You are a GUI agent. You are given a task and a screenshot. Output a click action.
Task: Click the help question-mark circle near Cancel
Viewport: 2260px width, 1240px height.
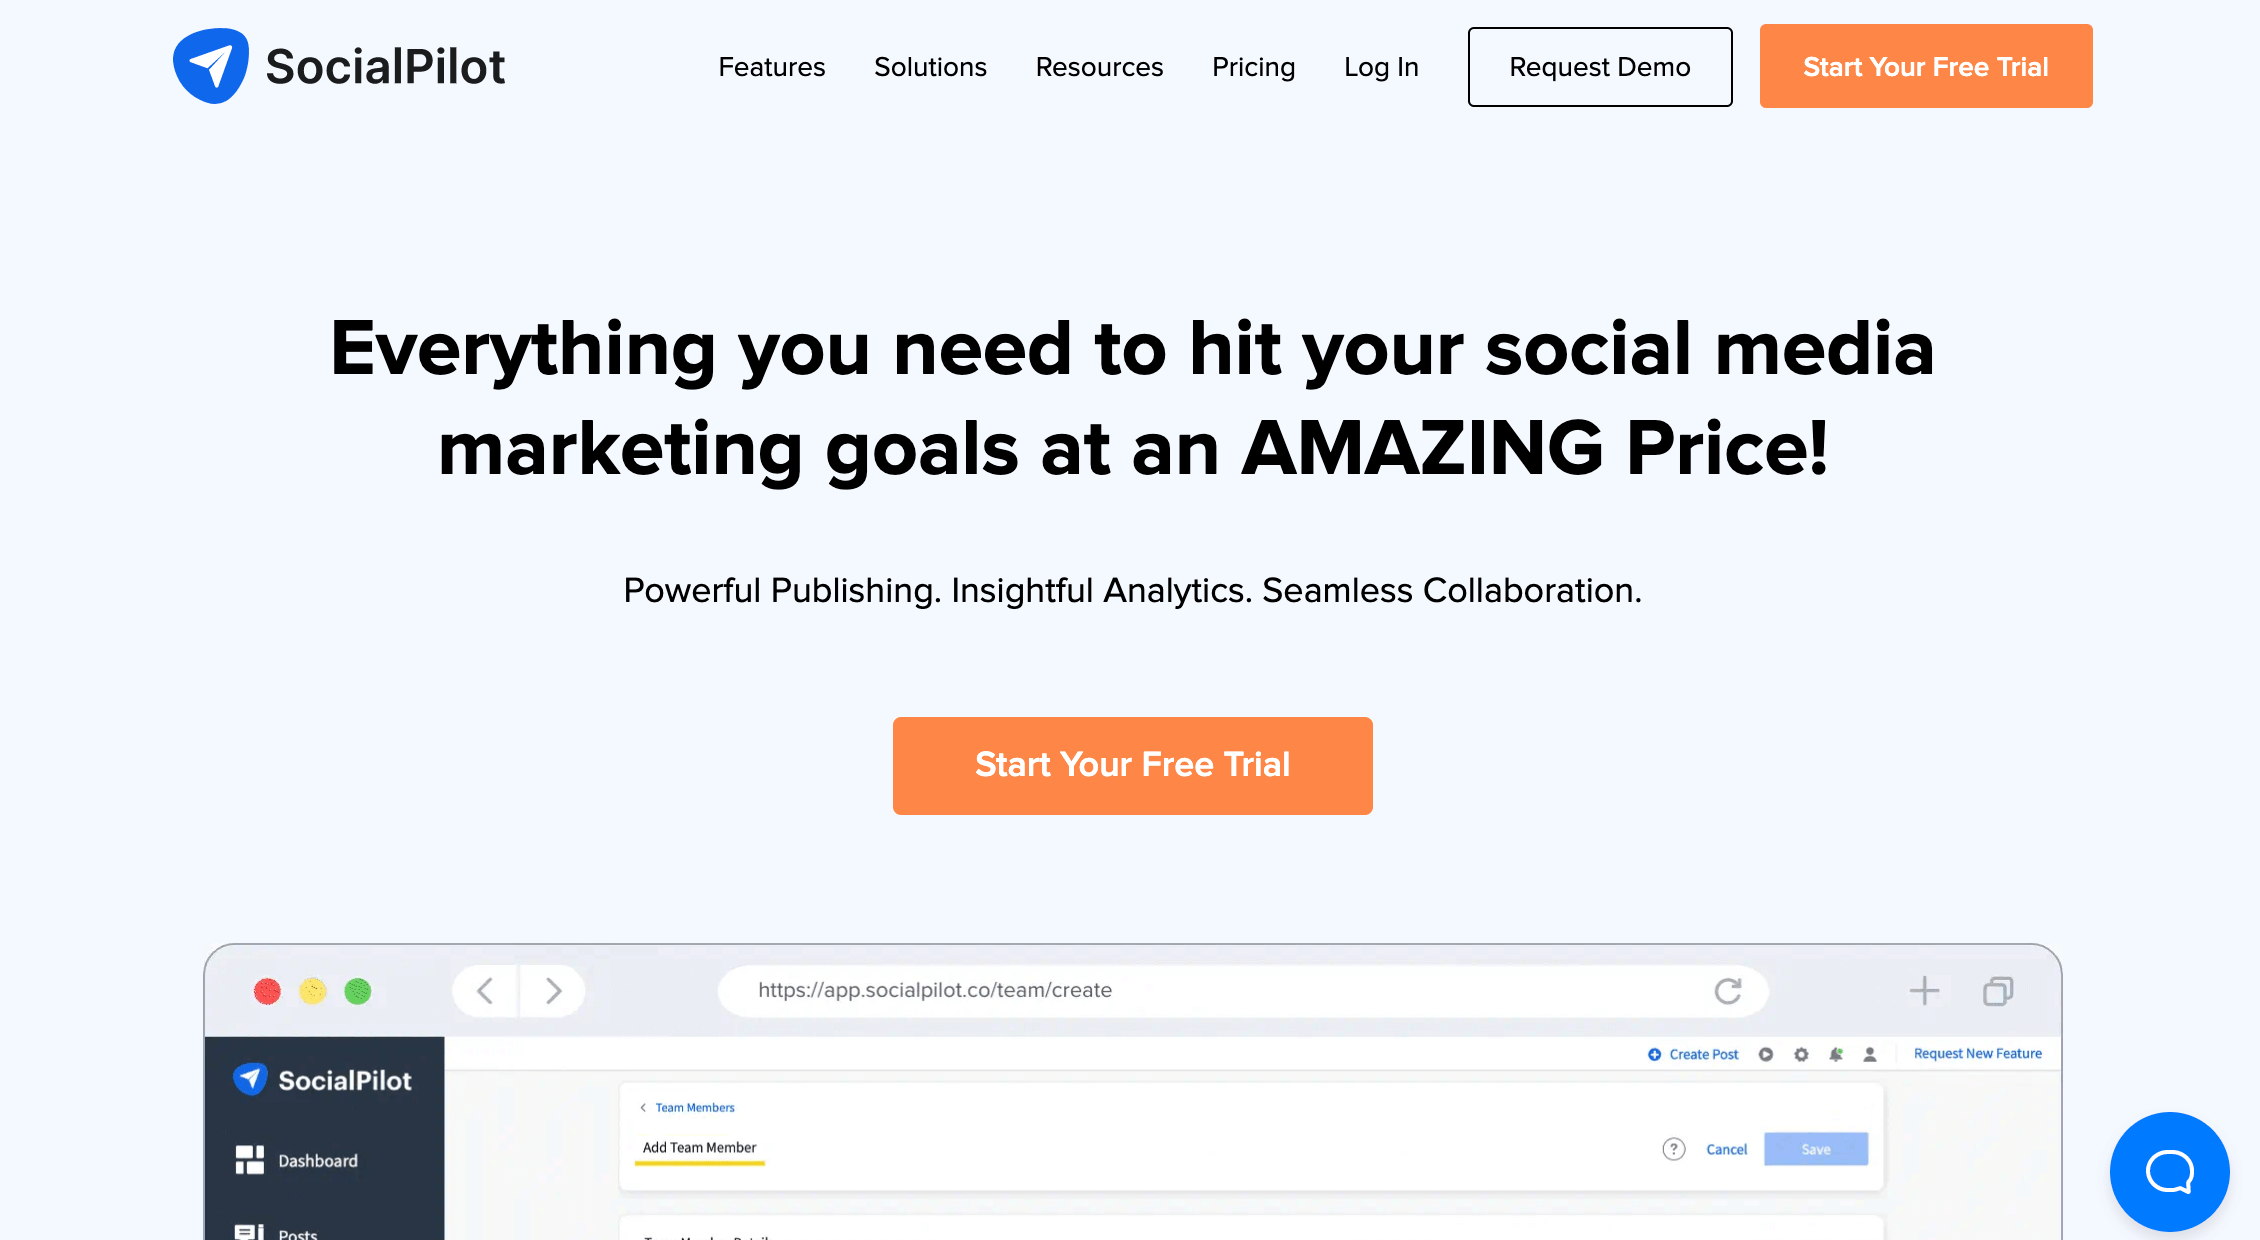coord(1674,1149)
